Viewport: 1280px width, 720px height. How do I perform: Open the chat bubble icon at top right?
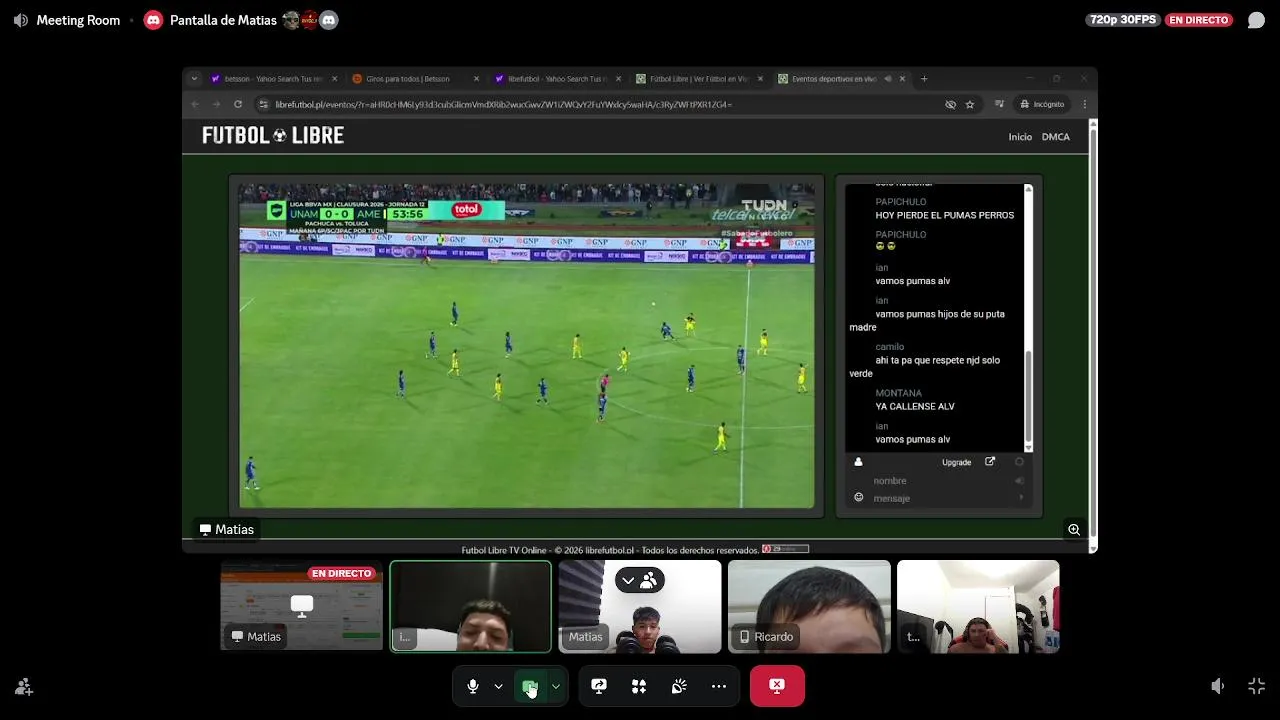pos(1256,20)
